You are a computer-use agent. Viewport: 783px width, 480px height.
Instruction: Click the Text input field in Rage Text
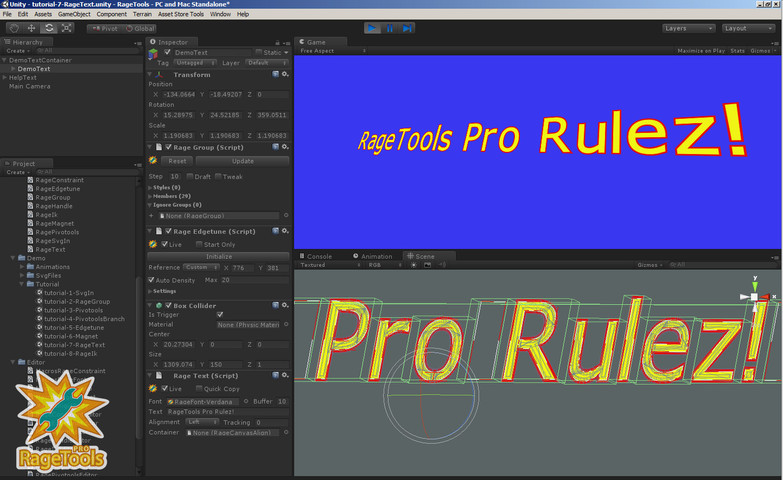(x=228, y=412)
